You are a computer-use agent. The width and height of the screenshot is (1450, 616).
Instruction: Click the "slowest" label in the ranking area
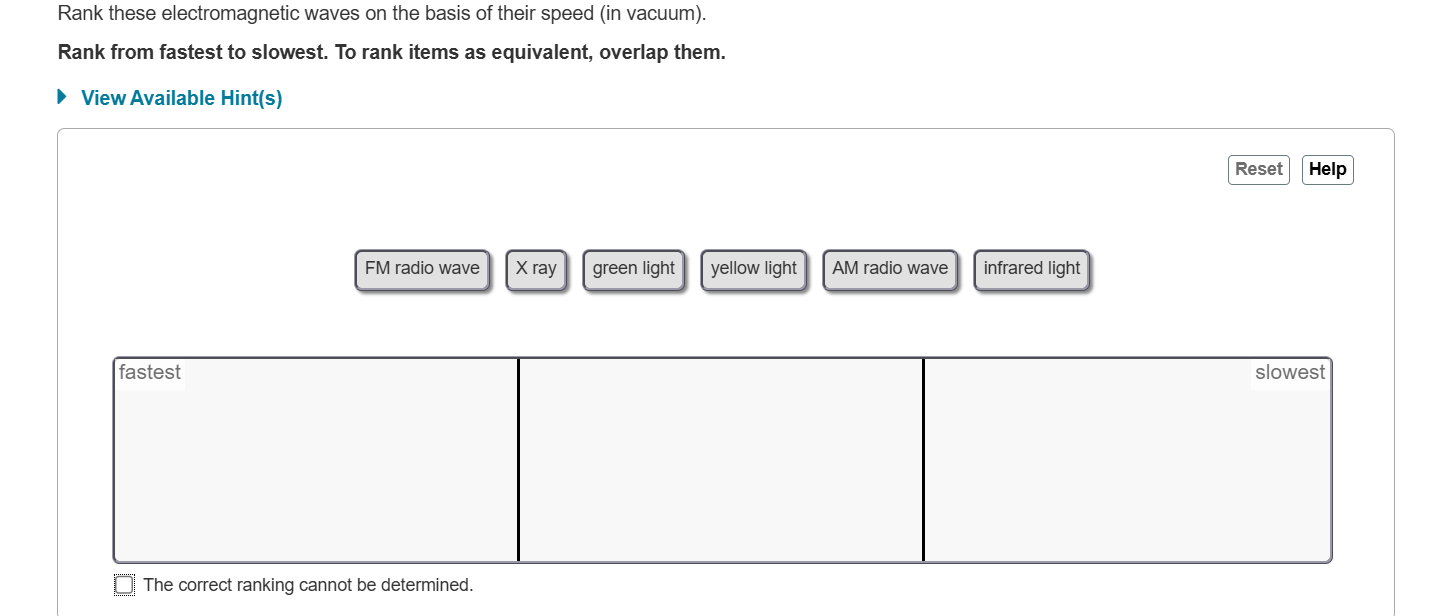point(1290,372)
